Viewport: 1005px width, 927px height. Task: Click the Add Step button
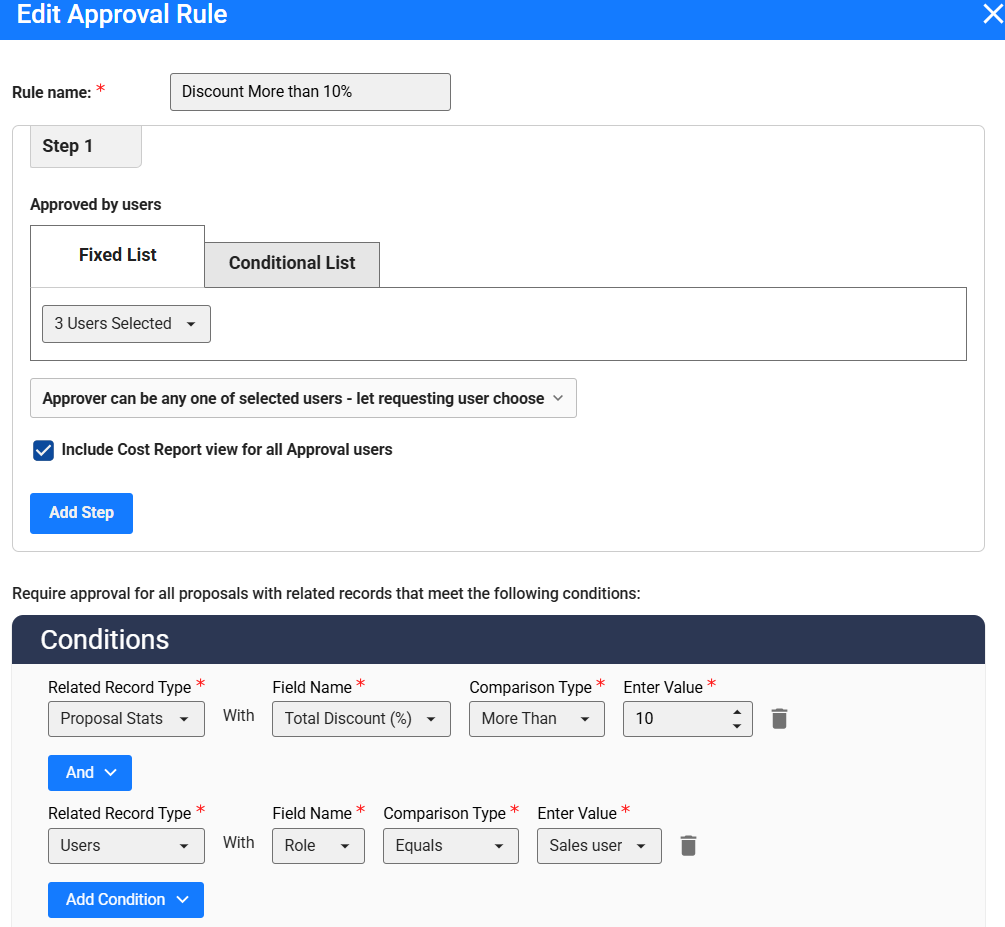(81, 513)
